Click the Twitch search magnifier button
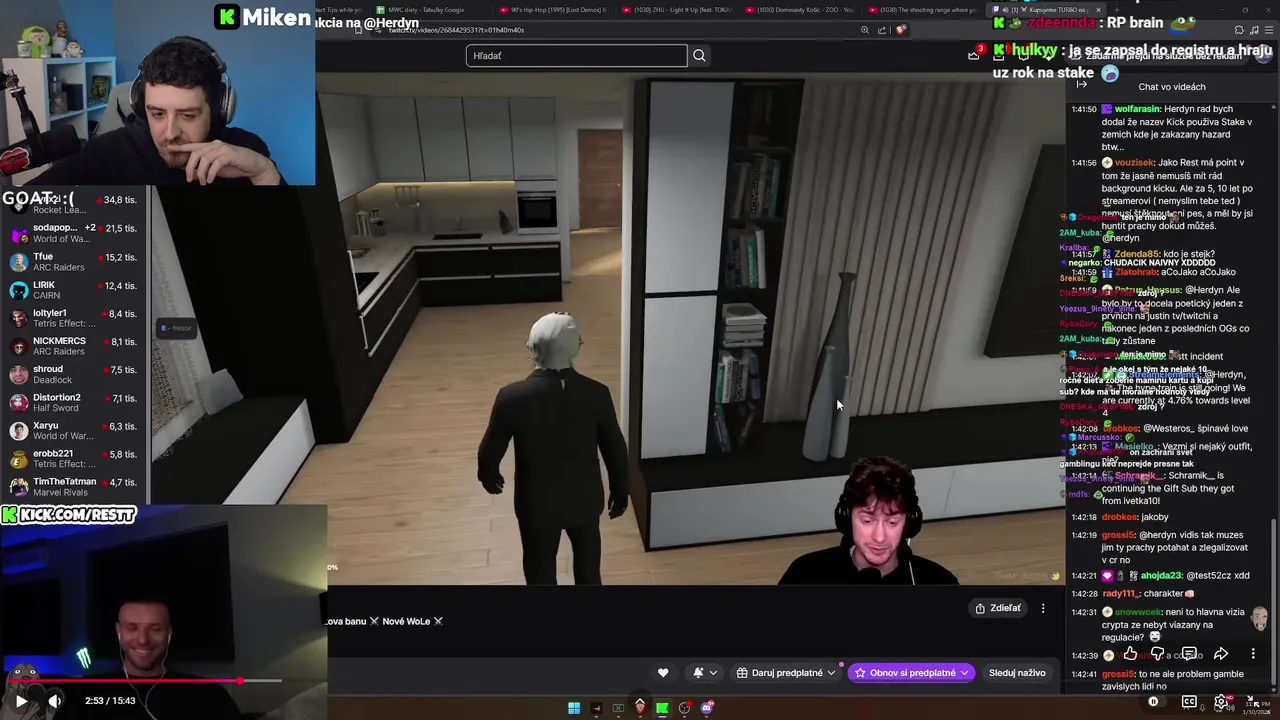This screenshot has height=720, width=1280. tap(699, 56)
